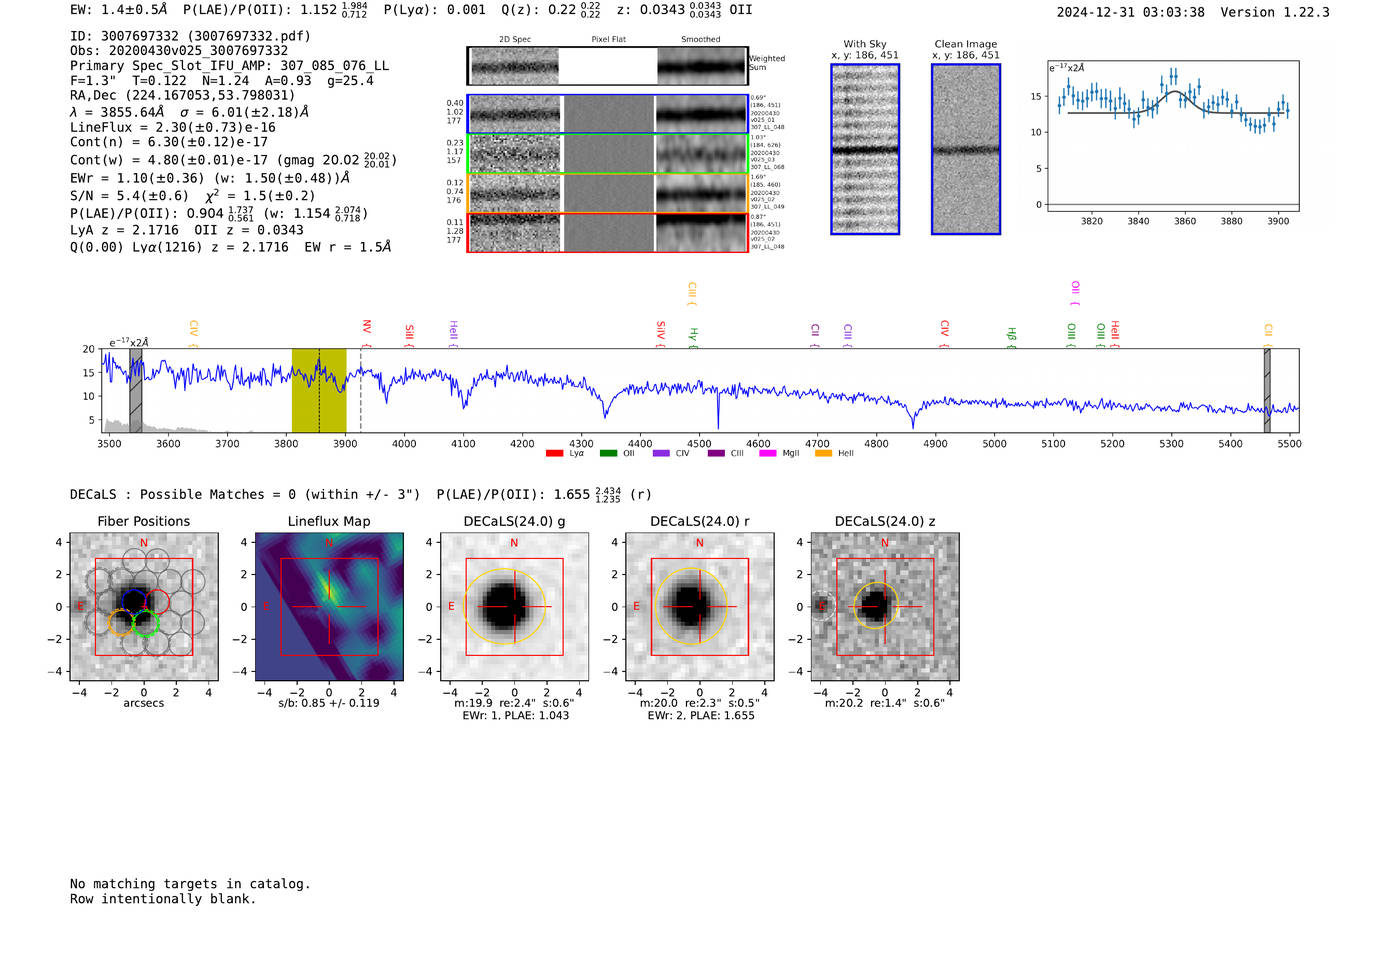Click the Weighted Sum 2D spectrum strip
1400x953 pixels.
[x=608, y=66]
